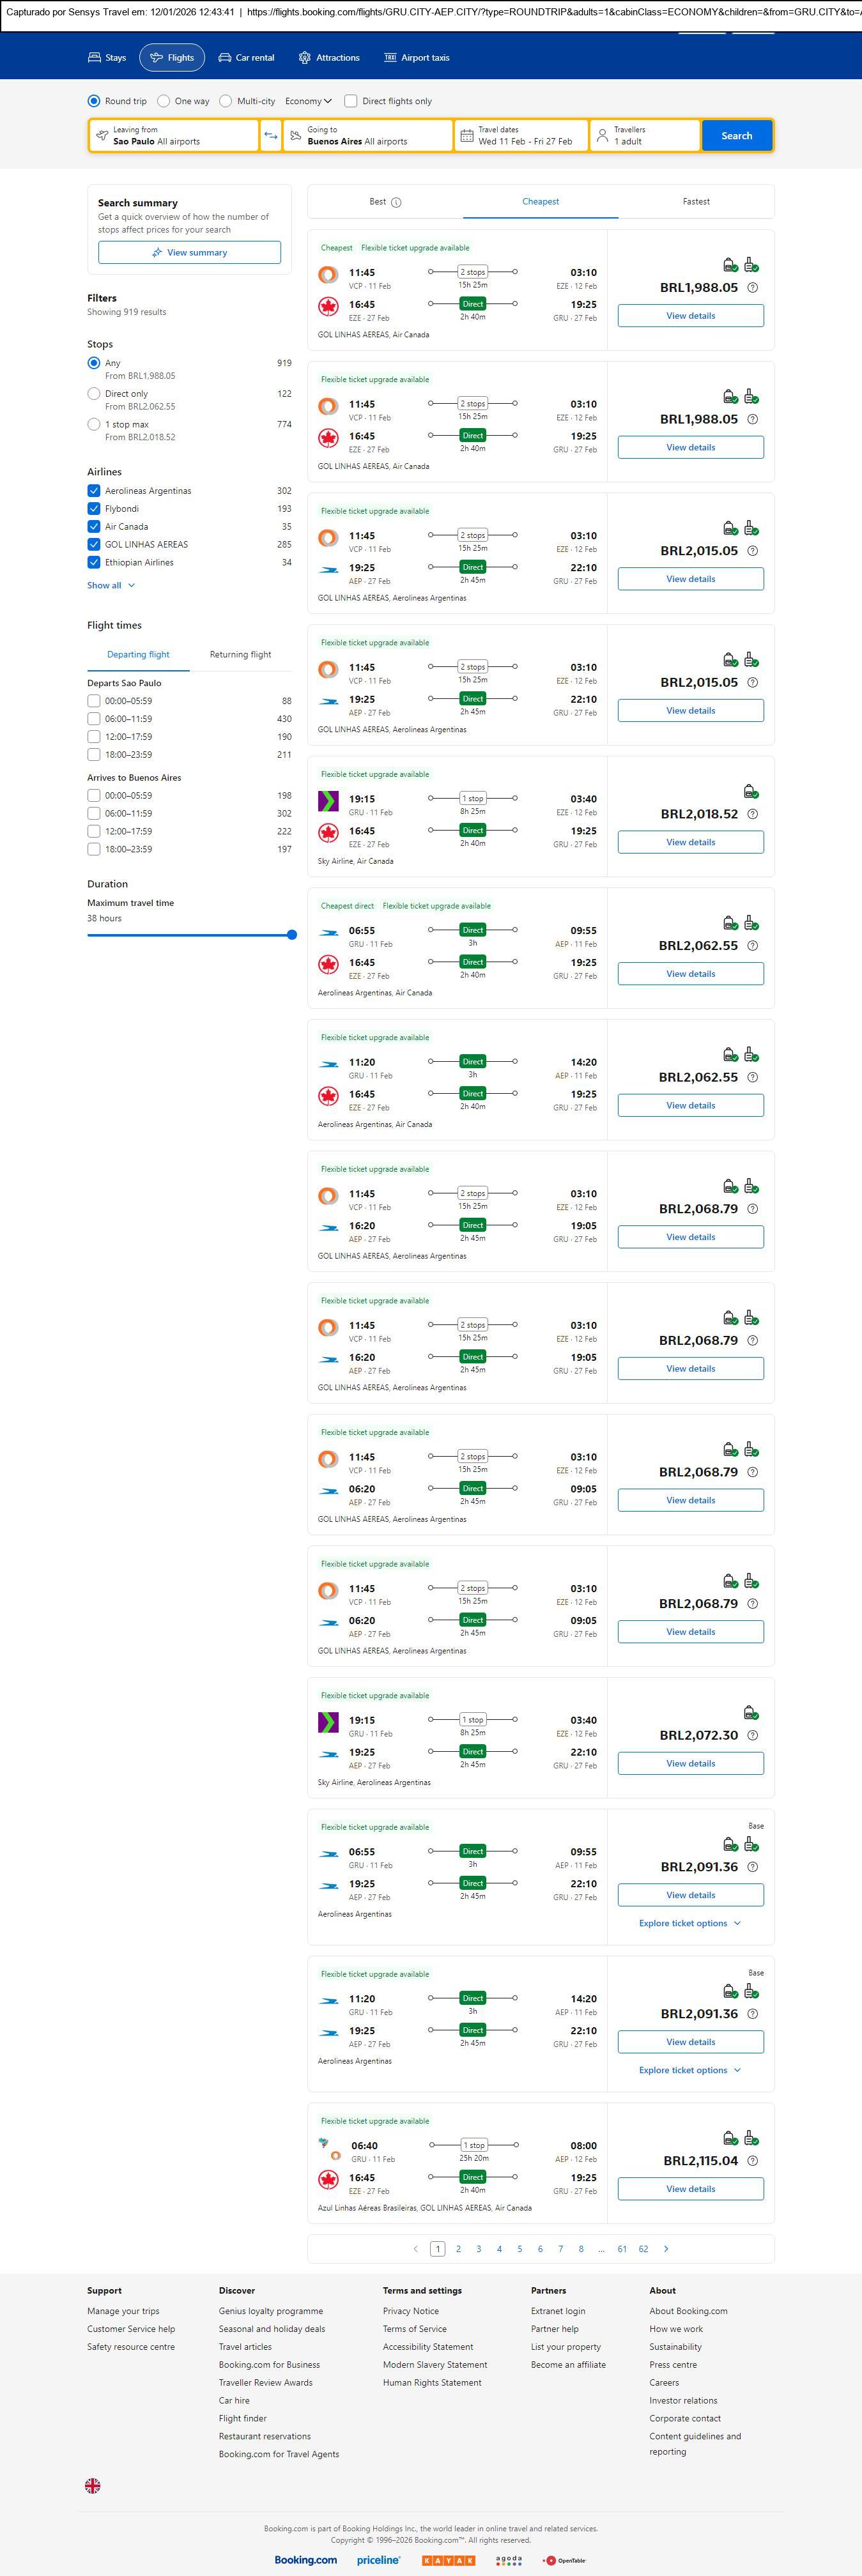Switch to the Fastest sorting tab

(696, 202)
